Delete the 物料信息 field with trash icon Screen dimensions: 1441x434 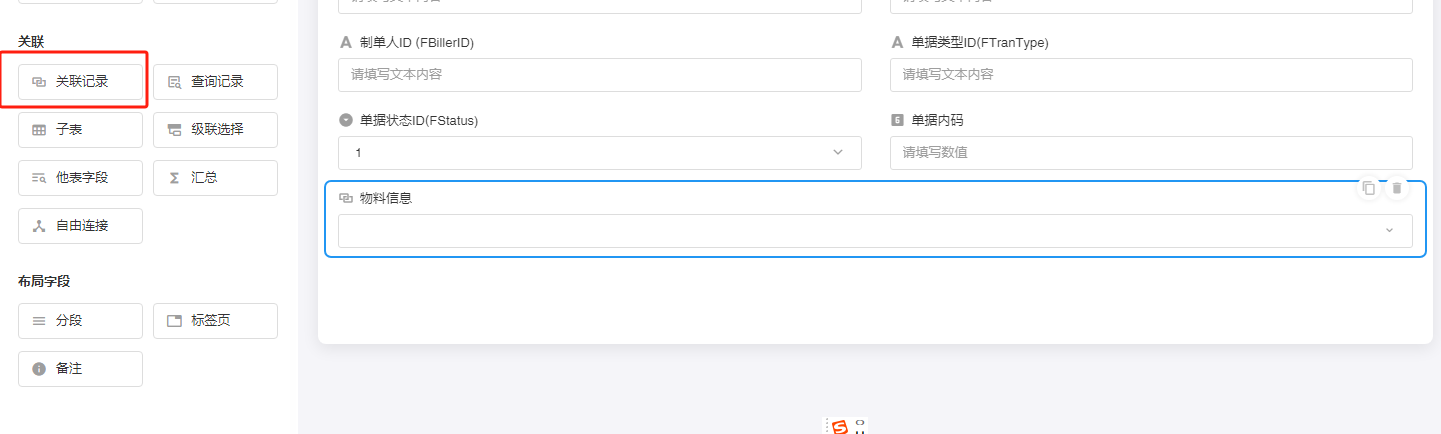[x=1397, y=188]
